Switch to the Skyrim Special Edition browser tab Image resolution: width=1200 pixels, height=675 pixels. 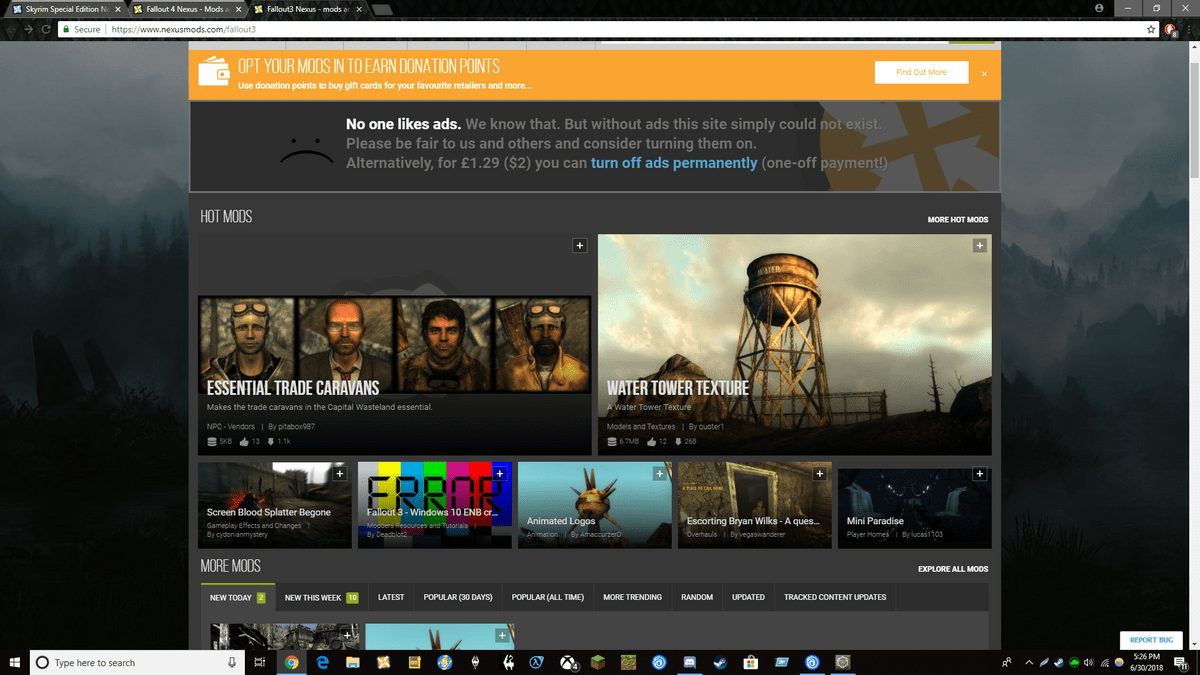(65, 9)
